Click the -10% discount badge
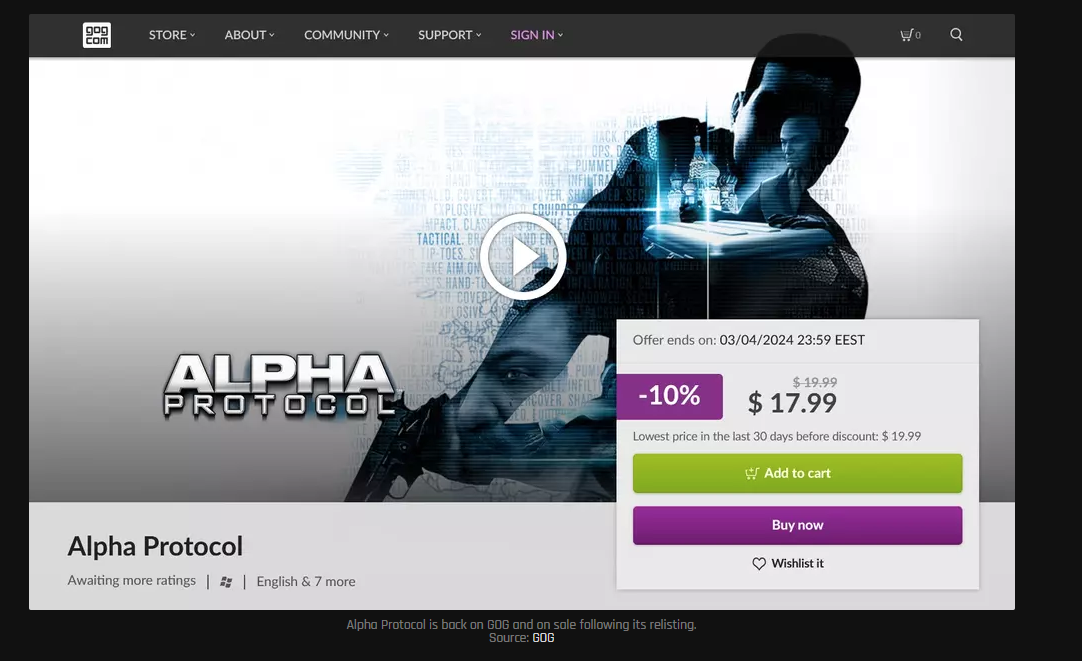This screenshot has width=1082, height=661. pyautogui.click(x=669, y=396)
